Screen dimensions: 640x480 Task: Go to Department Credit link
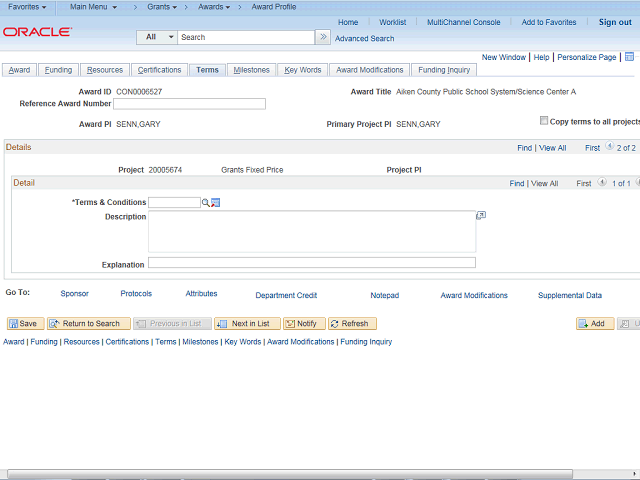pos(286,295)
